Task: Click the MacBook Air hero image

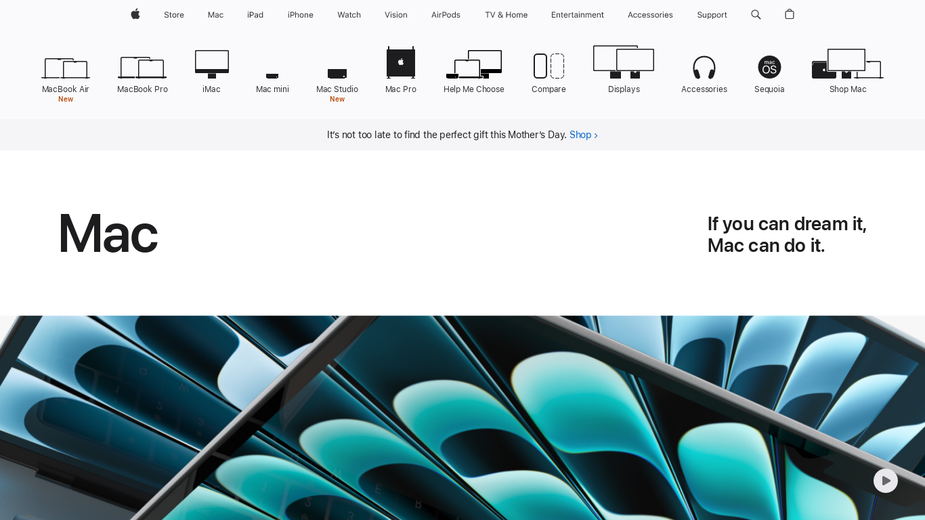Action: [462, 418]
